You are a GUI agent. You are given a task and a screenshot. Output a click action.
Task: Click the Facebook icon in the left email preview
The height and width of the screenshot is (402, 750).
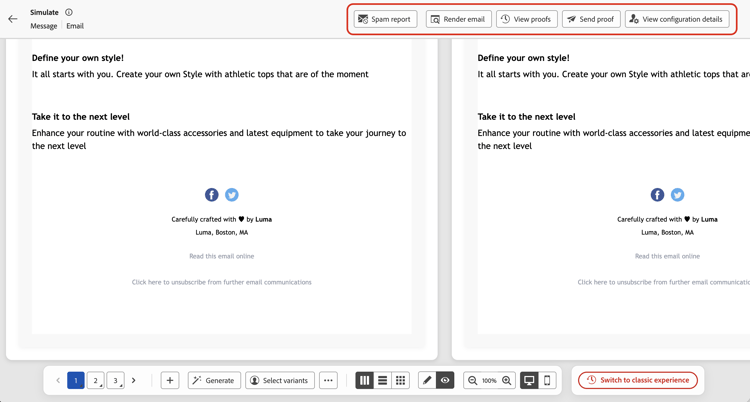pyautogui.click(x=212, y=195)
